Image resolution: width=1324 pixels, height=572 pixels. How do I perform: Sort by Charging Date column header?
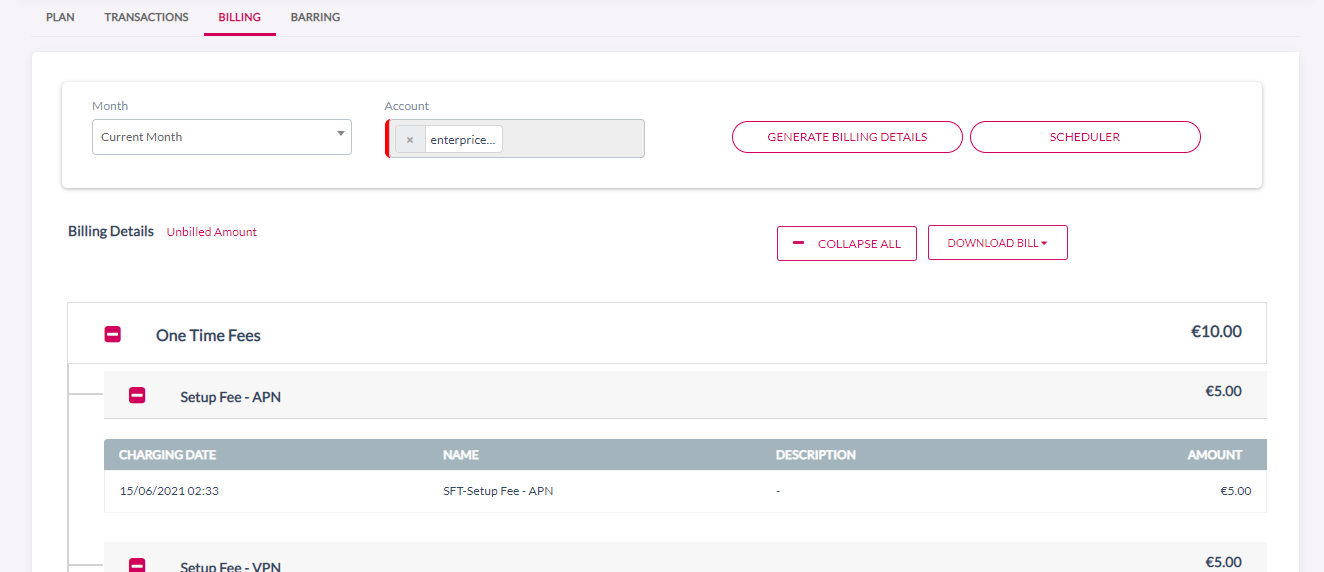click(x=167, y=455)
